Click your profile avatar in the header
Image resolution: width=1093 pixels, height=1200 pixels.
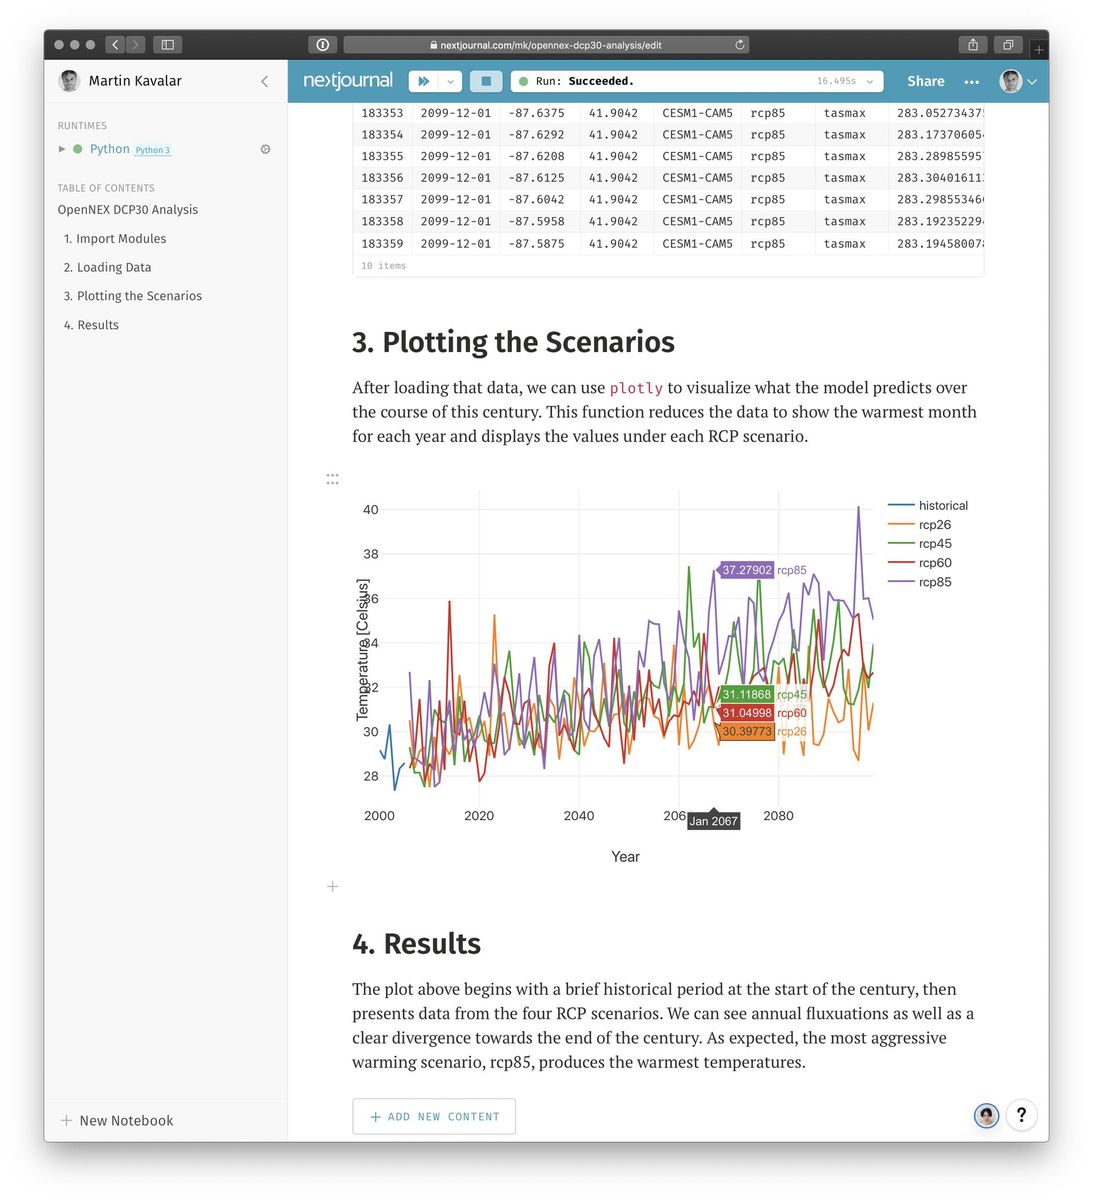pos(1011,81)
